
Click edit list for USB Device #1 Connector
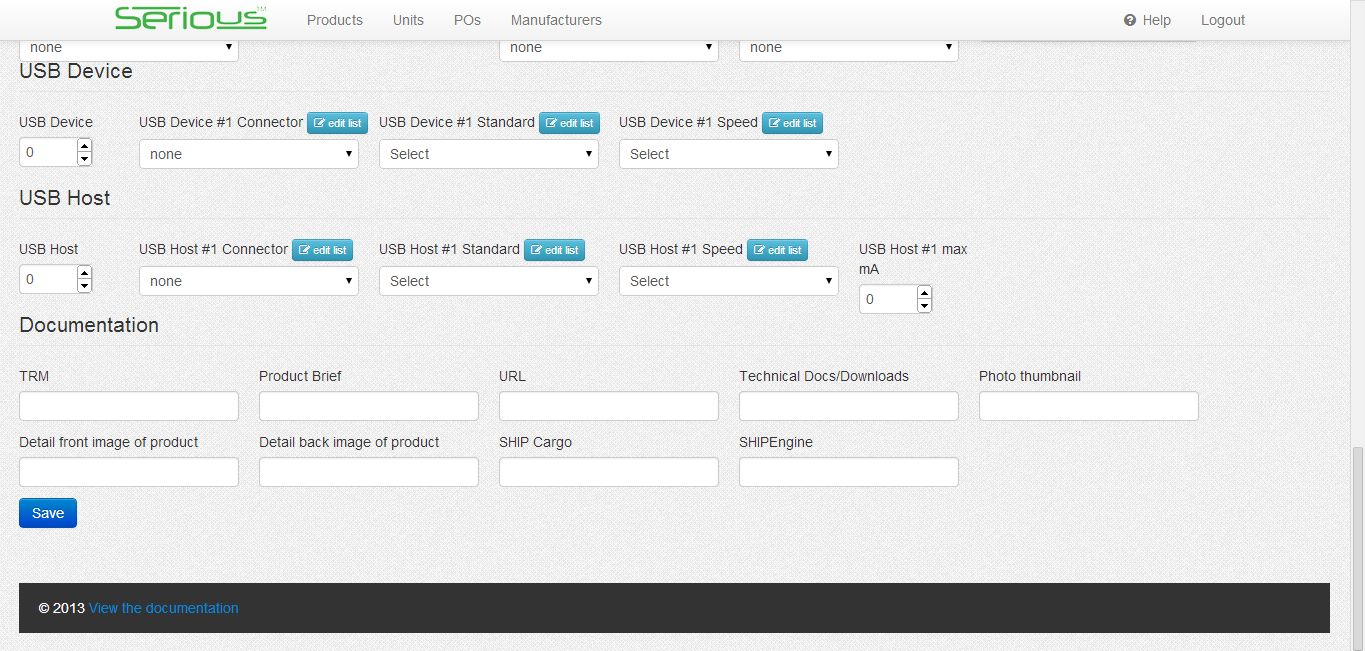tap(337, 123)
